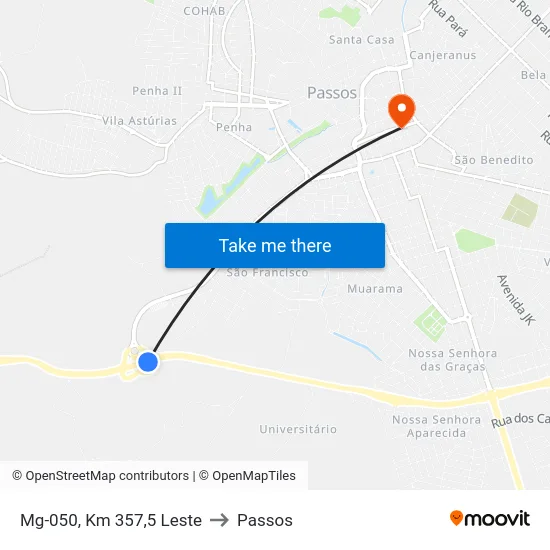Click the São Benedito neighborhood label

[x=494, y=160]
